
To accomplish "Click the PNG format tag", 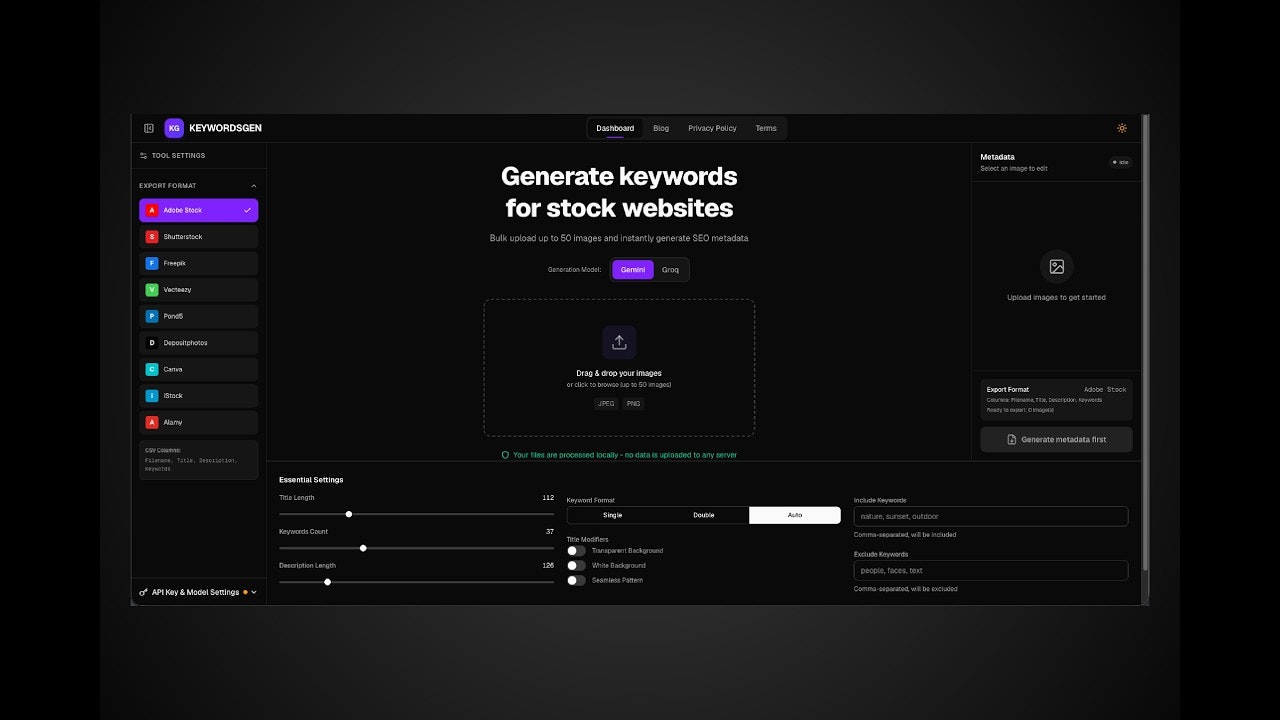I will click(x=633, y=404).
